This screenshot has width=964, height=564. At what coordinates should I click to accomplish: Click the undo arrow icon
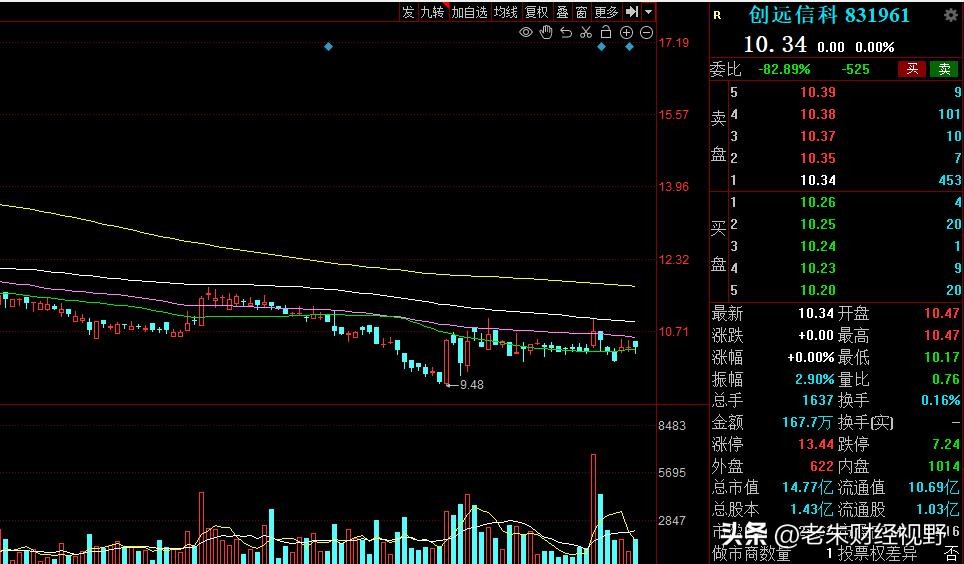pyautogui.click(x=566, y=33)
